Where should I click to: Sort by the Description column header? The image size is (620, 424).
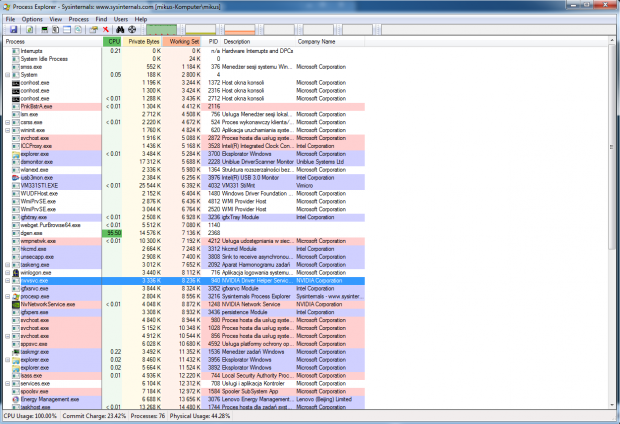pyautogui.click(x=259, y=42)
